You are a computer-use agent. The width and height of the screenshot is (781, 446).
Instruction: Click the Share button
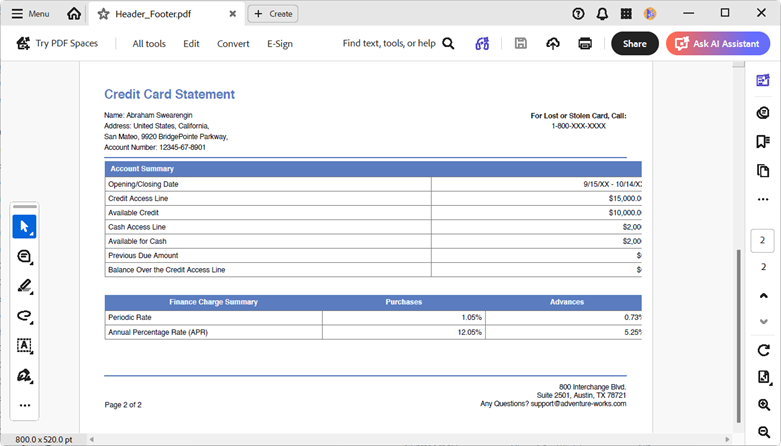point(635,44)
